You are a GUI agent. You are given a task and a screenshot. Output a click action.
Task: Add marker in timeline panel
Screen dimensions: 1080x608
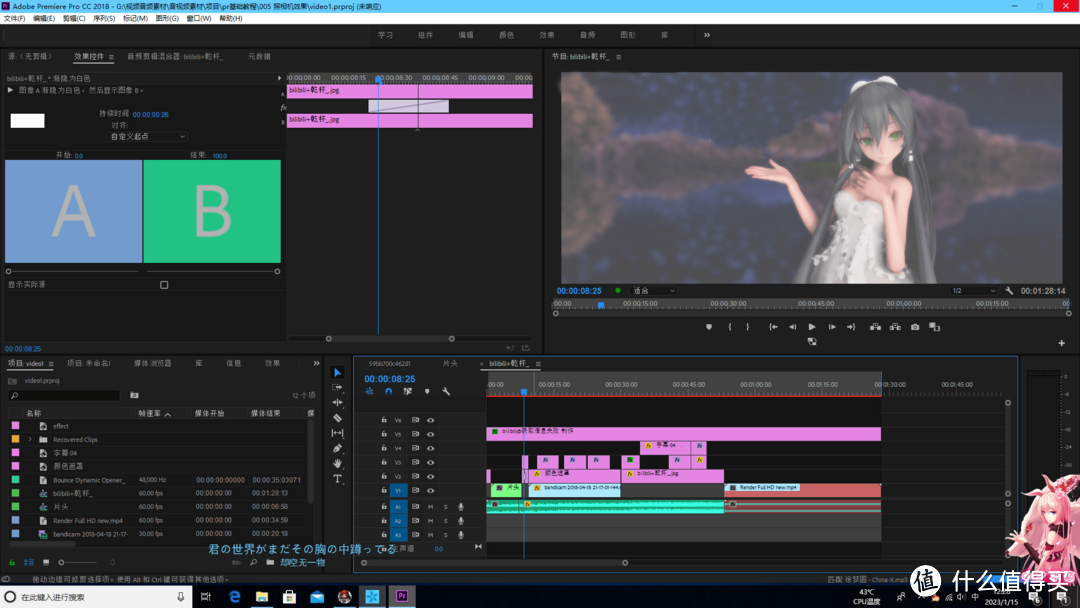click(x=427, y=391)
